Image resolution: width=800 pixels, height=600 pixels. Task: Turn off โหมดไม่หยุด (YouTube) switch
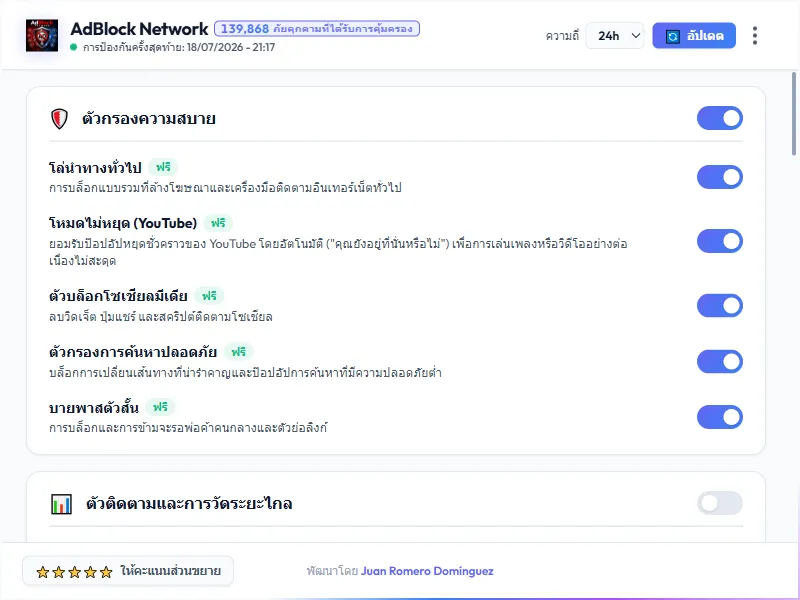coord(719,241)
